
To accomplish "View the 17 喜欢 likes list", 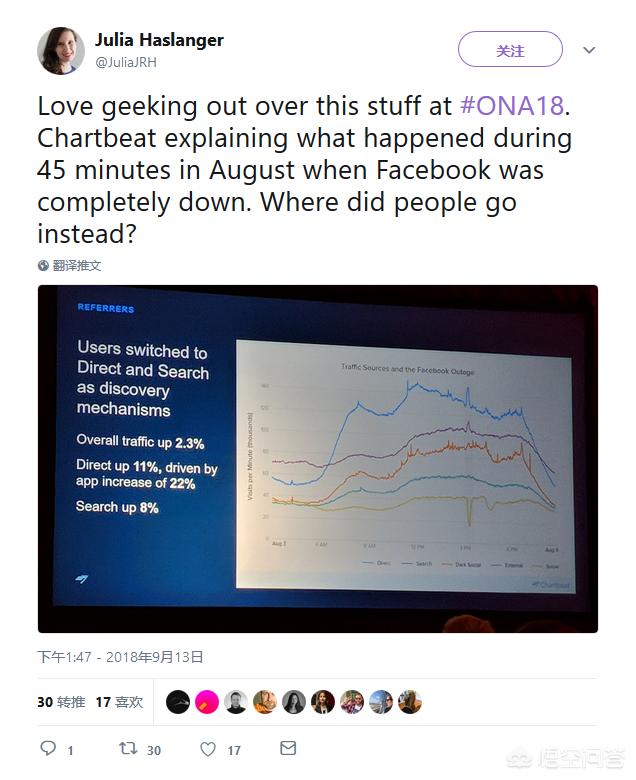I will pyautogui.click(x=119, y=702).
